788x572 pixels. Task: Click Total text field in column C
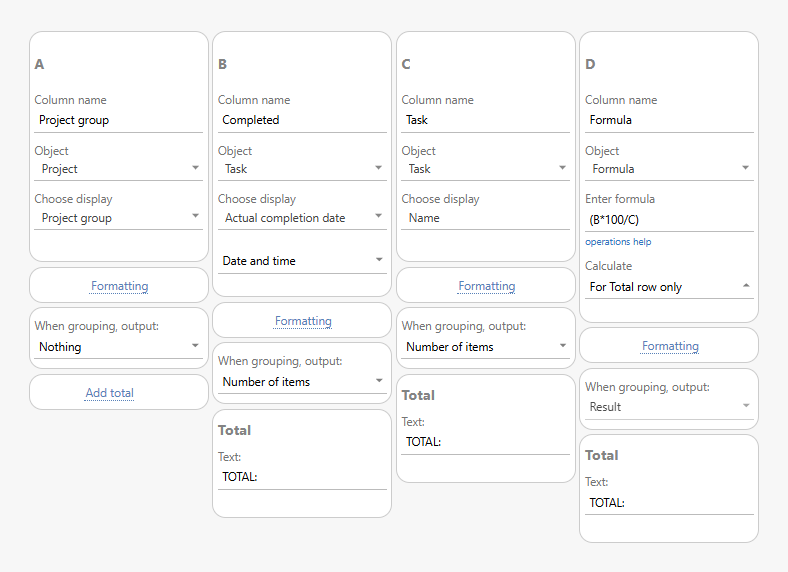486,442
